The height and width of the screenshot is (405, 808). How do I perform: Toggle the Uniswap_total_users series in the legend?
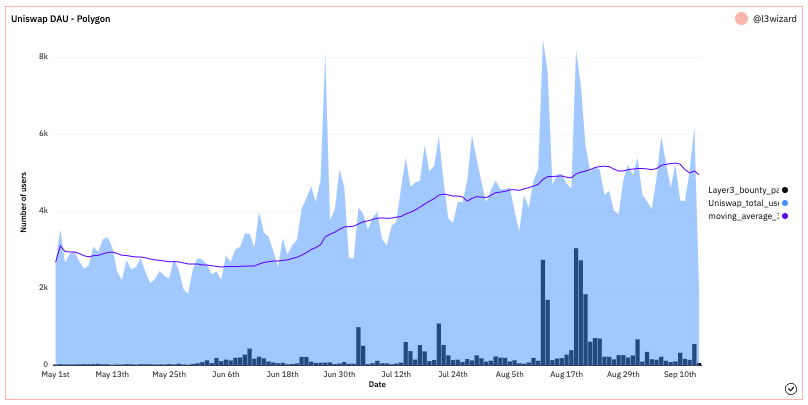748,203
